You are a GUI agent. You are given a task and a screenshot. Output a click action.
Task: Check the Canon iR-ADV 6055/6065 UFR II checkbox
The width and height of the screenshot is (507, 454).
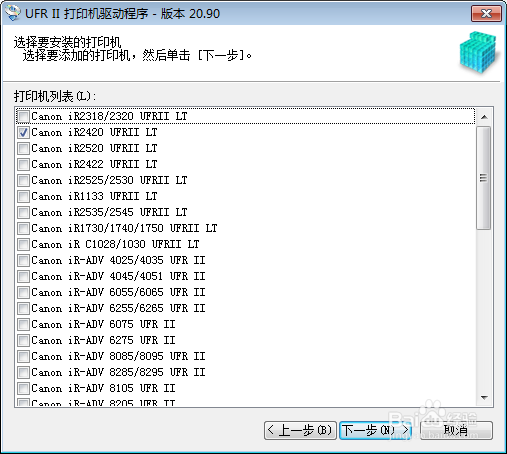tap(23, 292)
